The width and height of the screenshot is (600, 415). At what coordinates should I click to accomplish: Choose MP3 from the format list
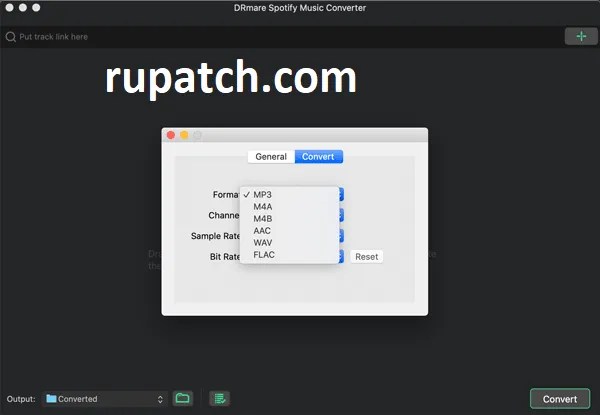pyautogui.click(x=289, y=195)
